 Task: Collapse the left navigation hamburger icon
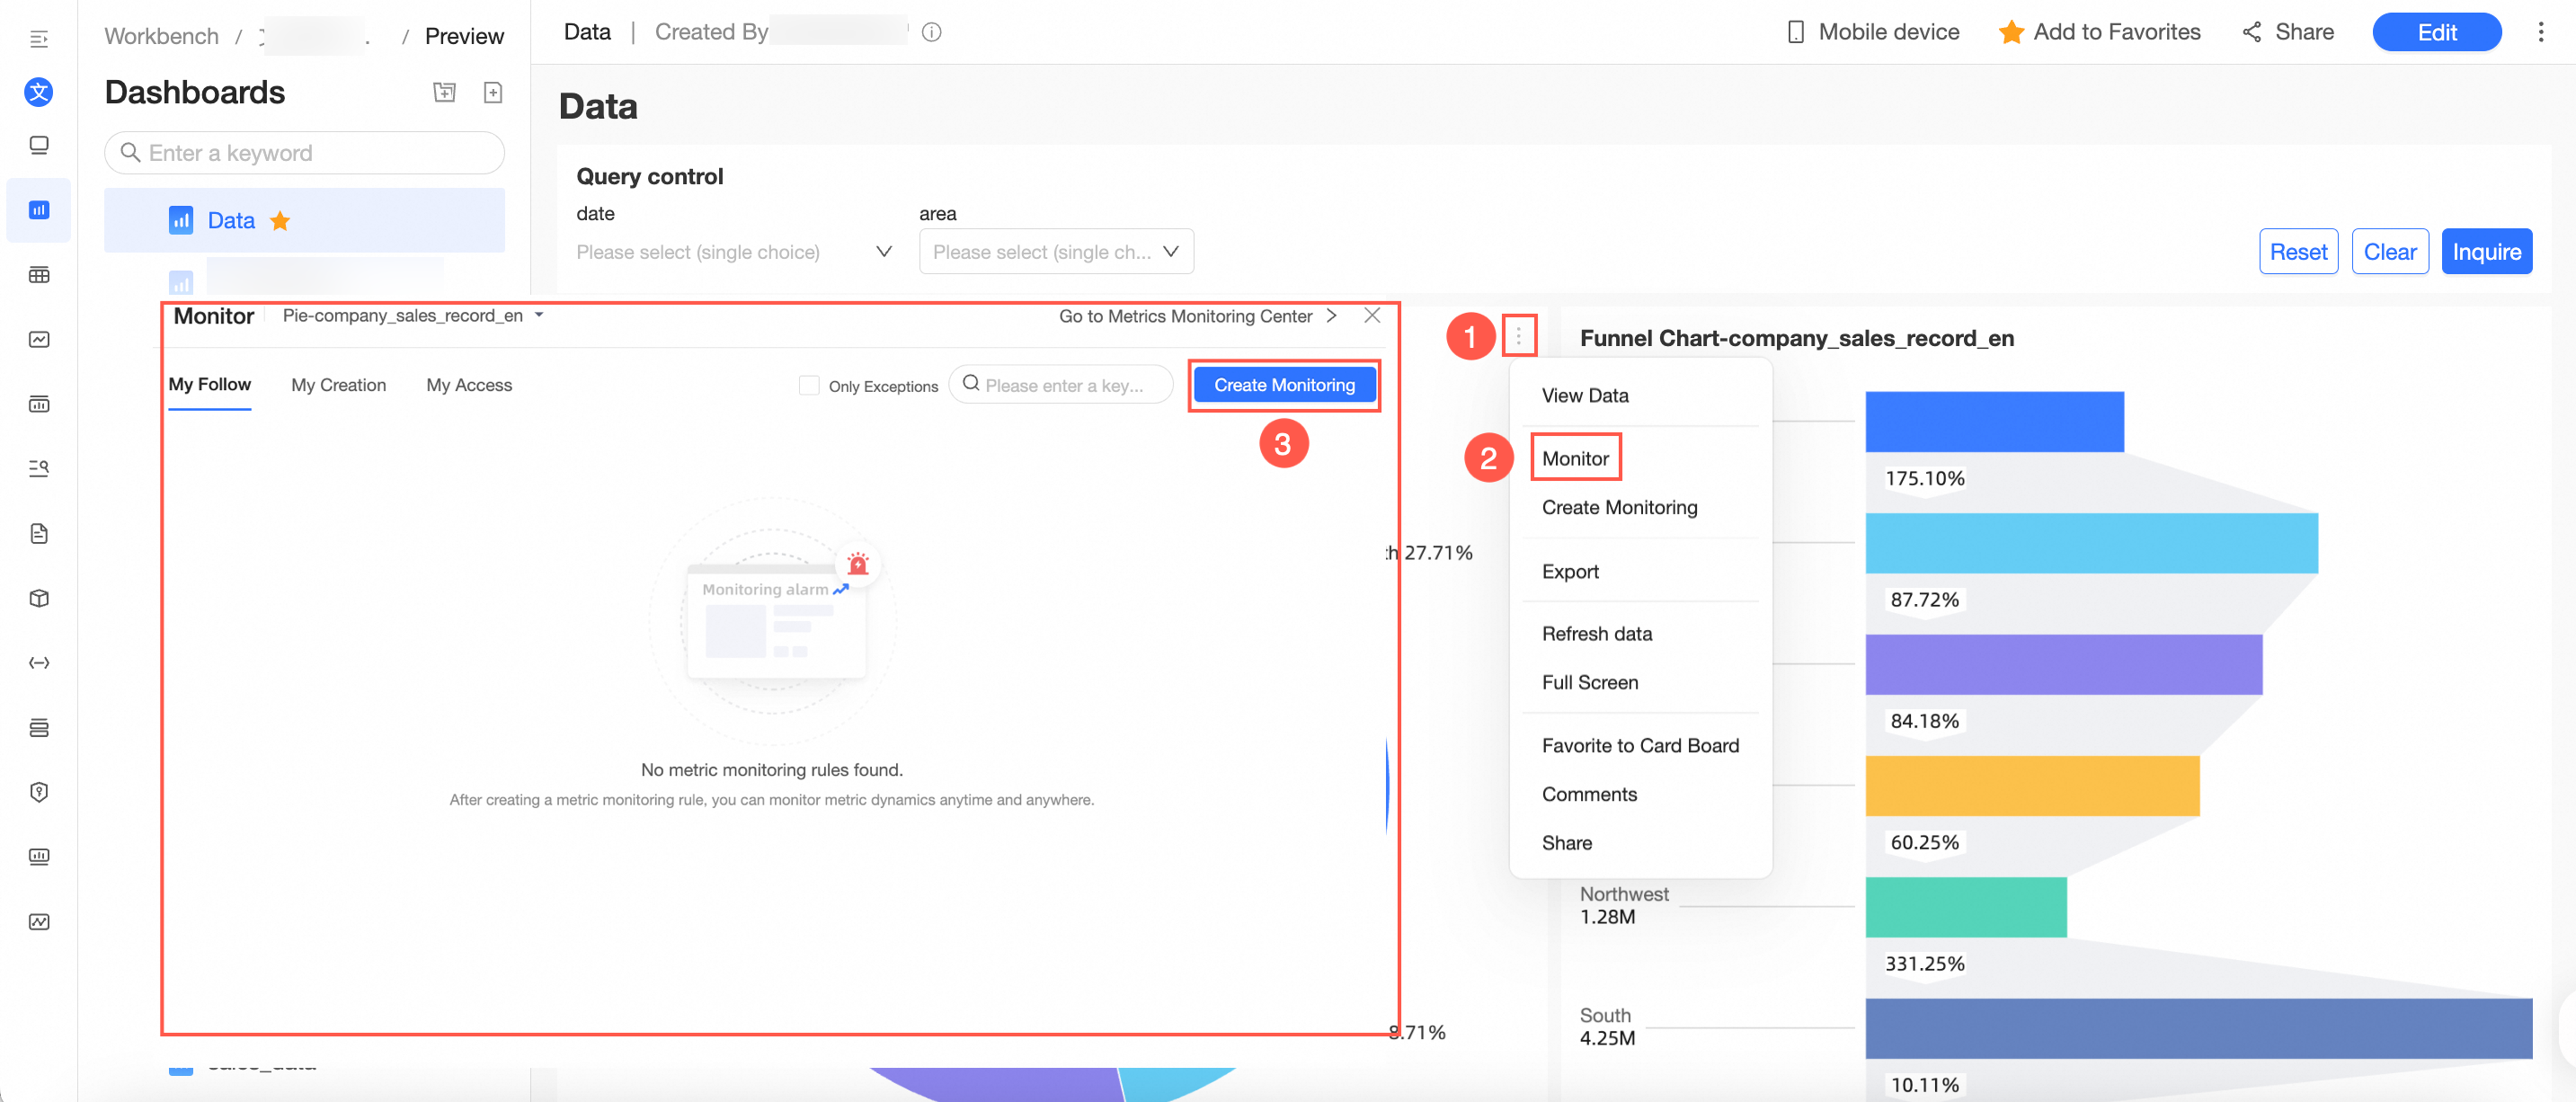coord(39,39)
